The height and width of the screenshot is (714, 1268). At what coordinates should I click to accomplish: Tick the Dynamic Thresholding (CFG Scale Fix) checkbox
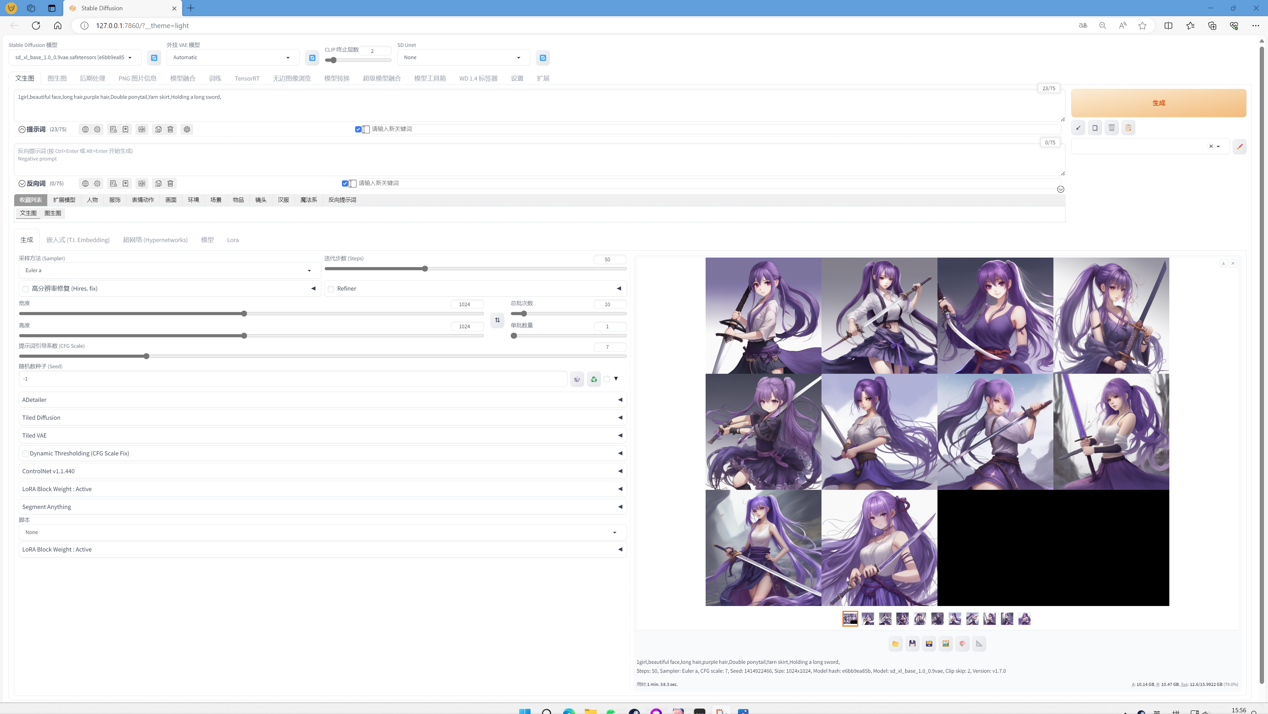26,454
